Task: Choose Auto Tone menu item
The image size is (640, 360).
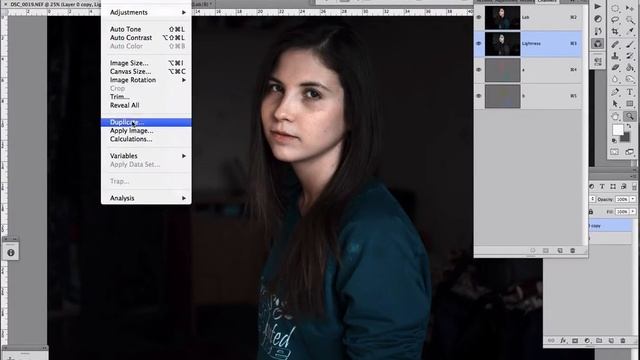Action: tap(146, 29)
